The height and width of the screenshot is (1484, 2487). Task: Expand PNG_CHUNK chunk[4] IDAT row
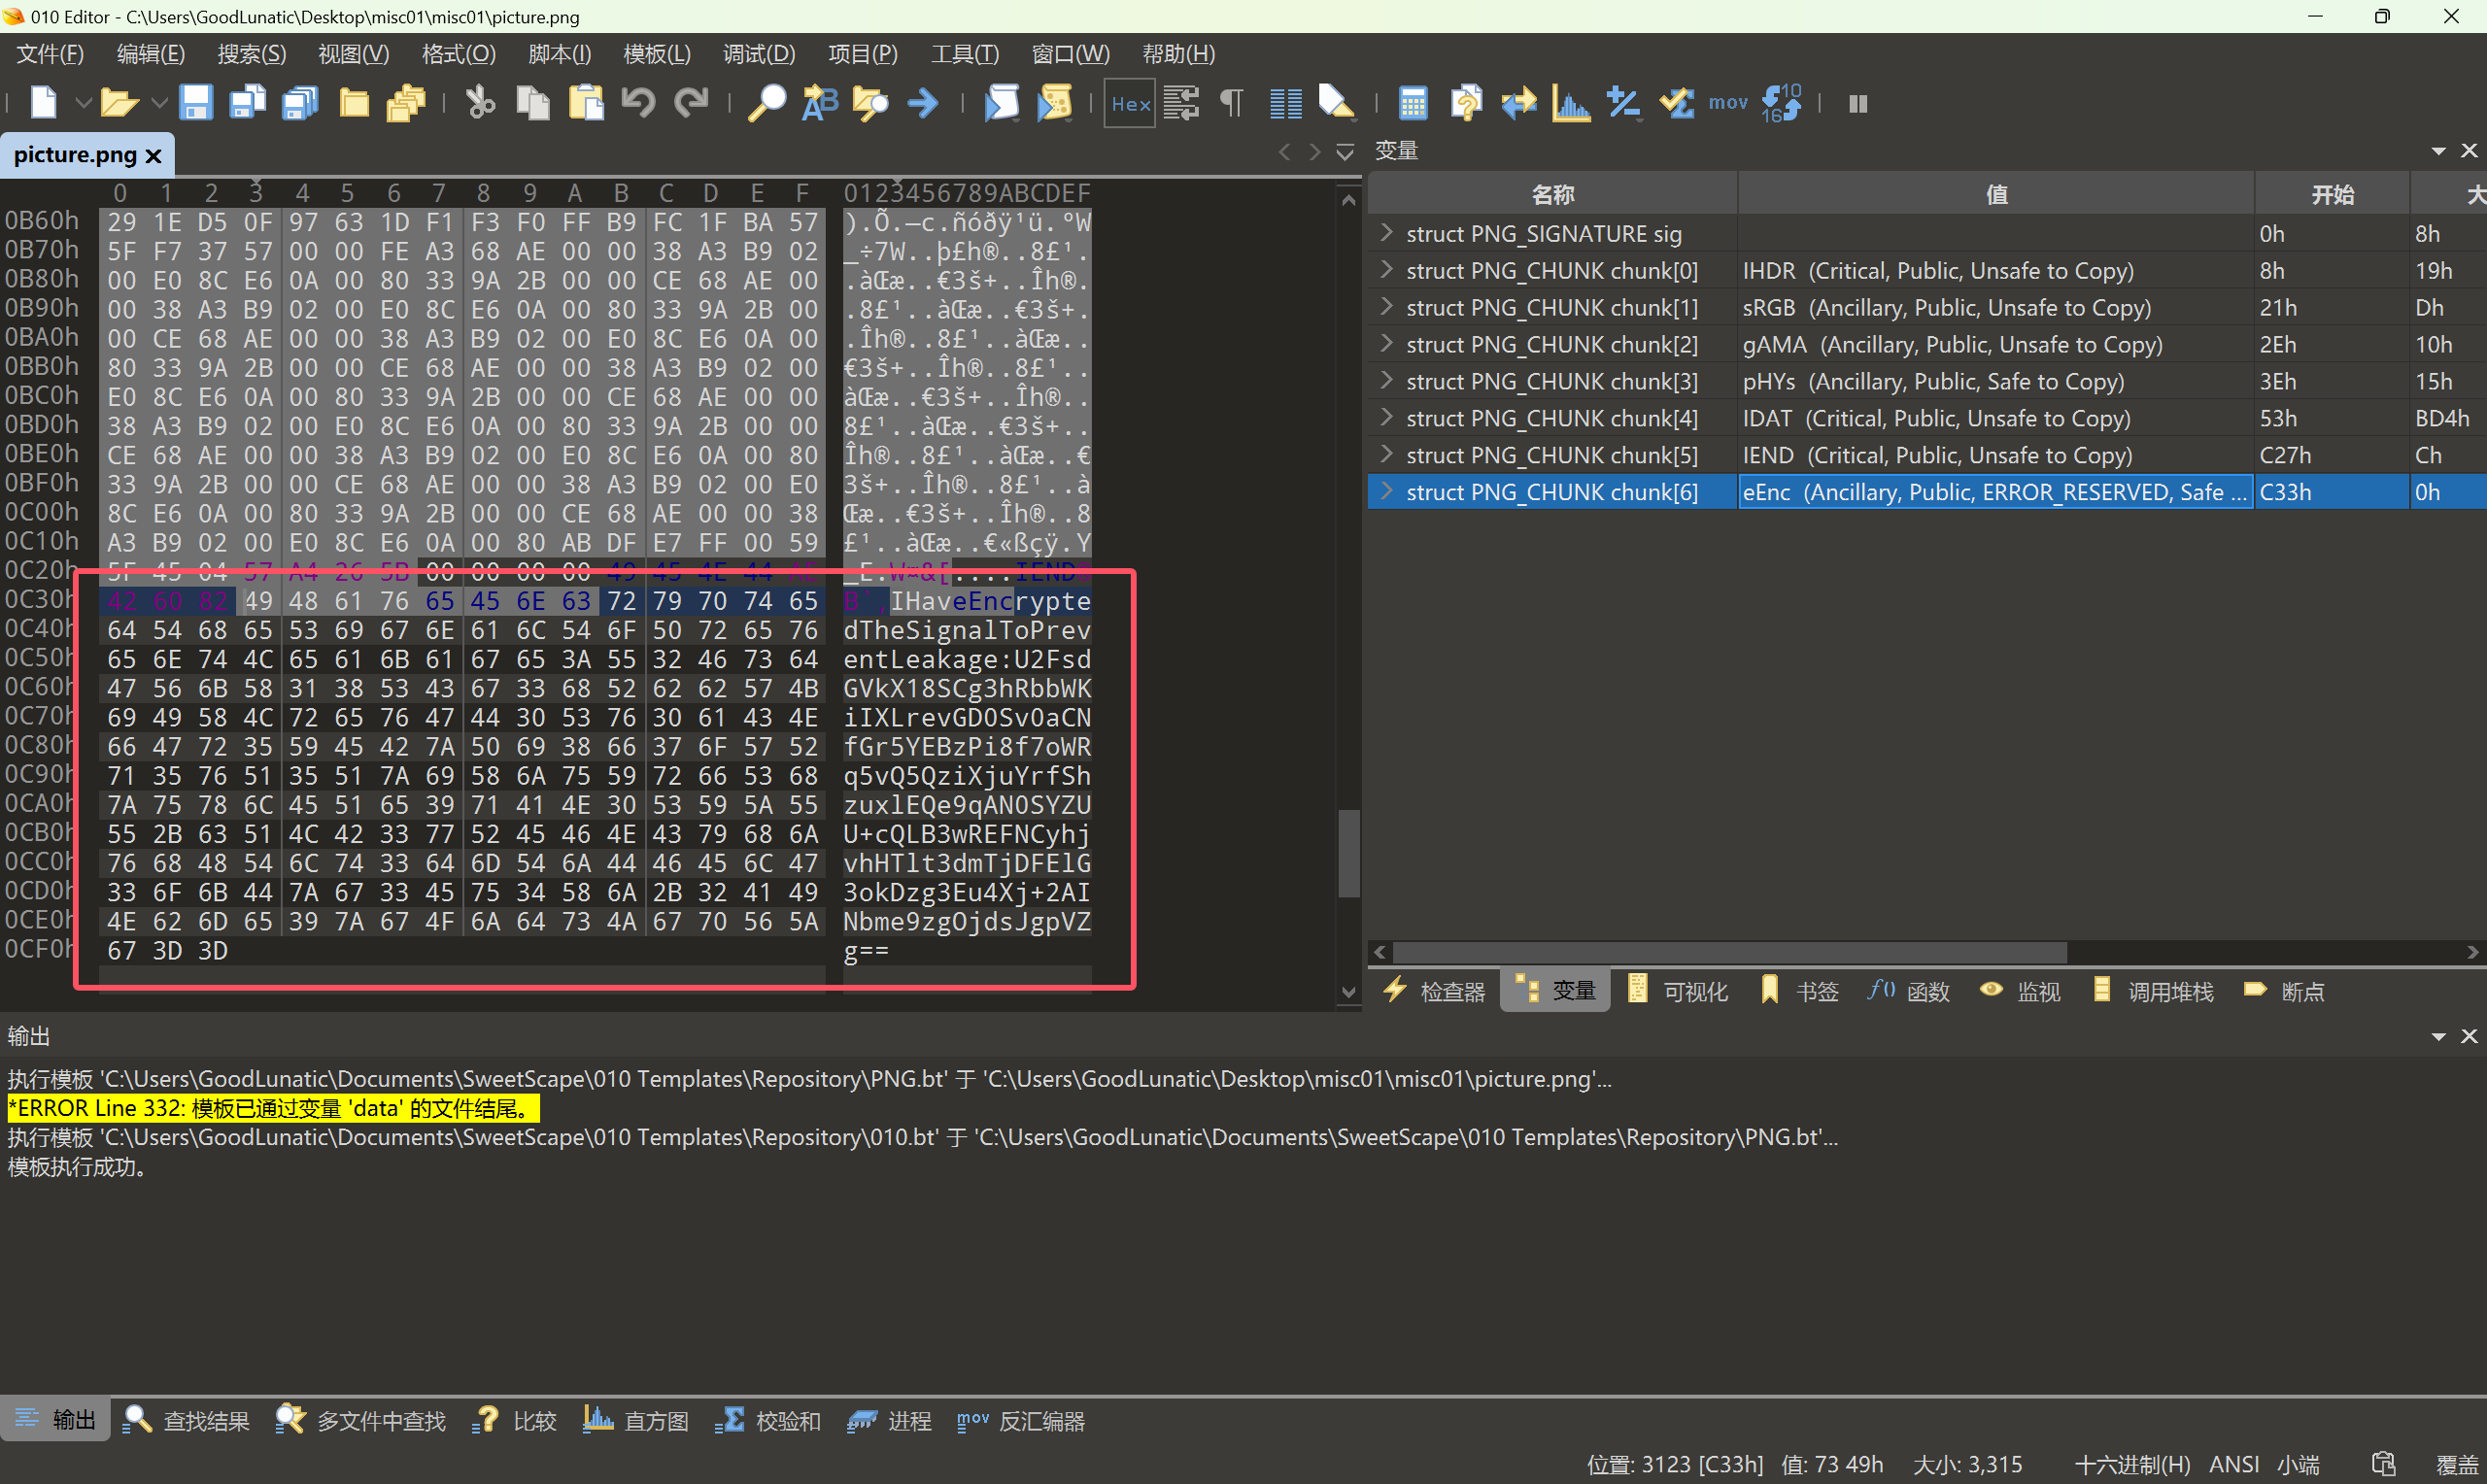[1385, 418]
